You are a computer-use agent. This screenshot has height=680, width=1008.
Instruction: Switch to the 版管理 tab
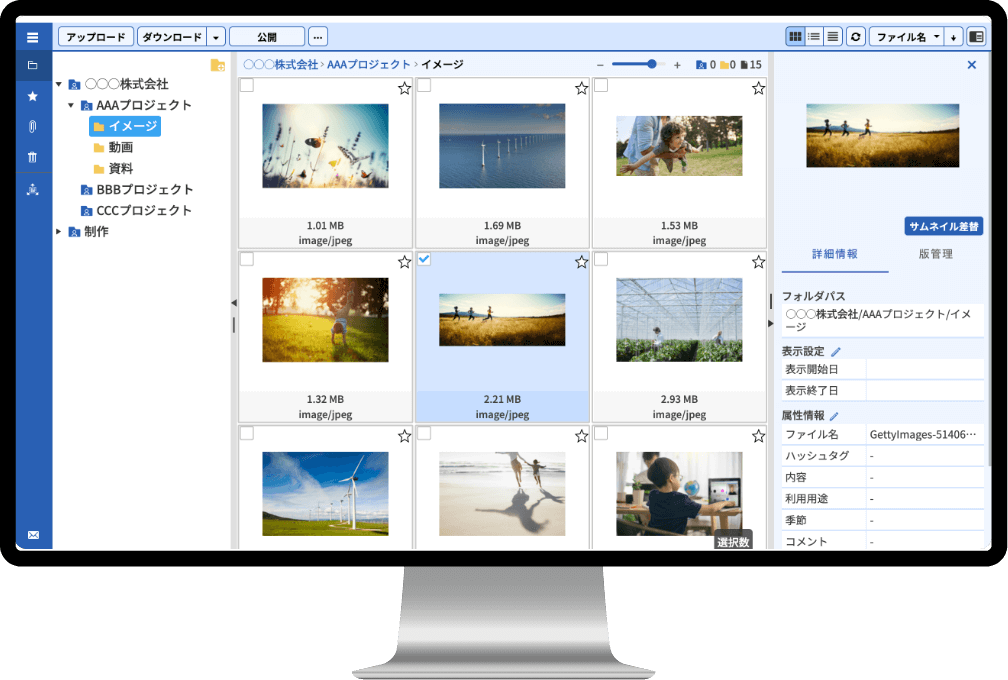coord(935,255)
